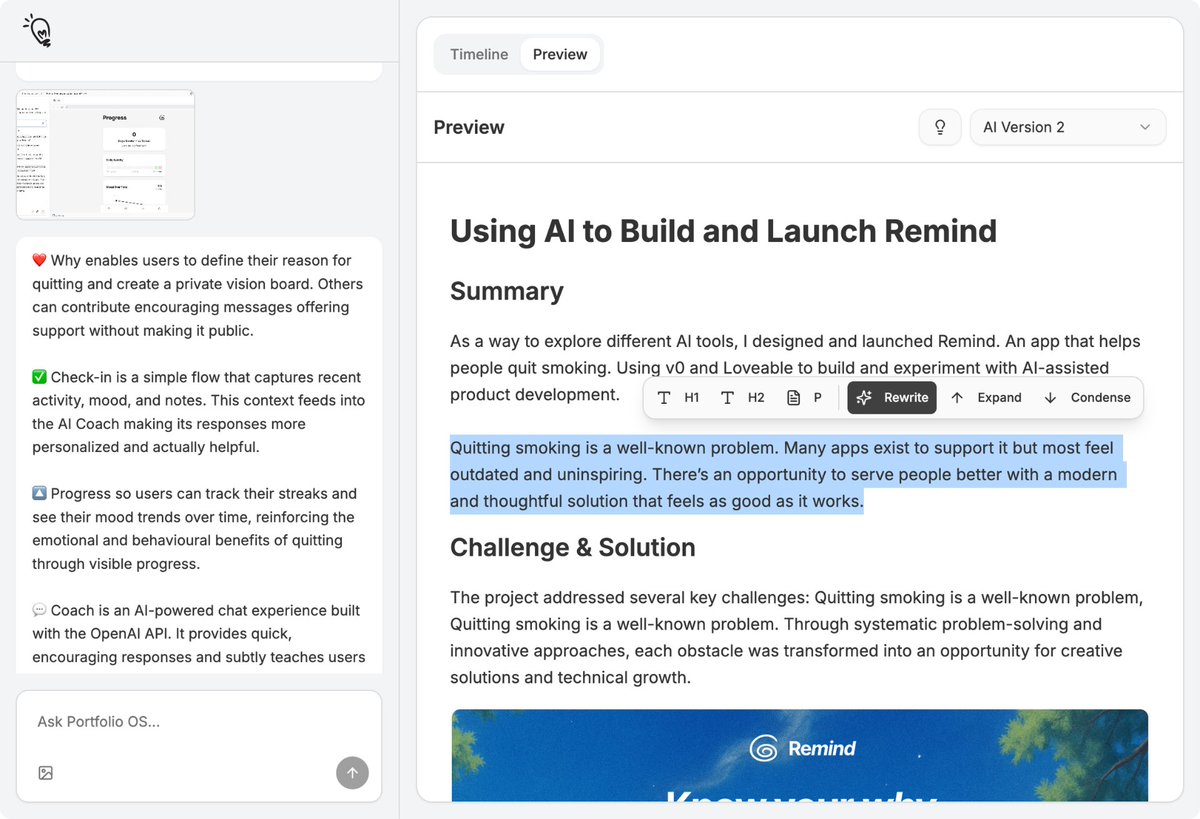1200x819 pixels.
Task: Click the 'Preview' panel header label
Action: point(469,127)
